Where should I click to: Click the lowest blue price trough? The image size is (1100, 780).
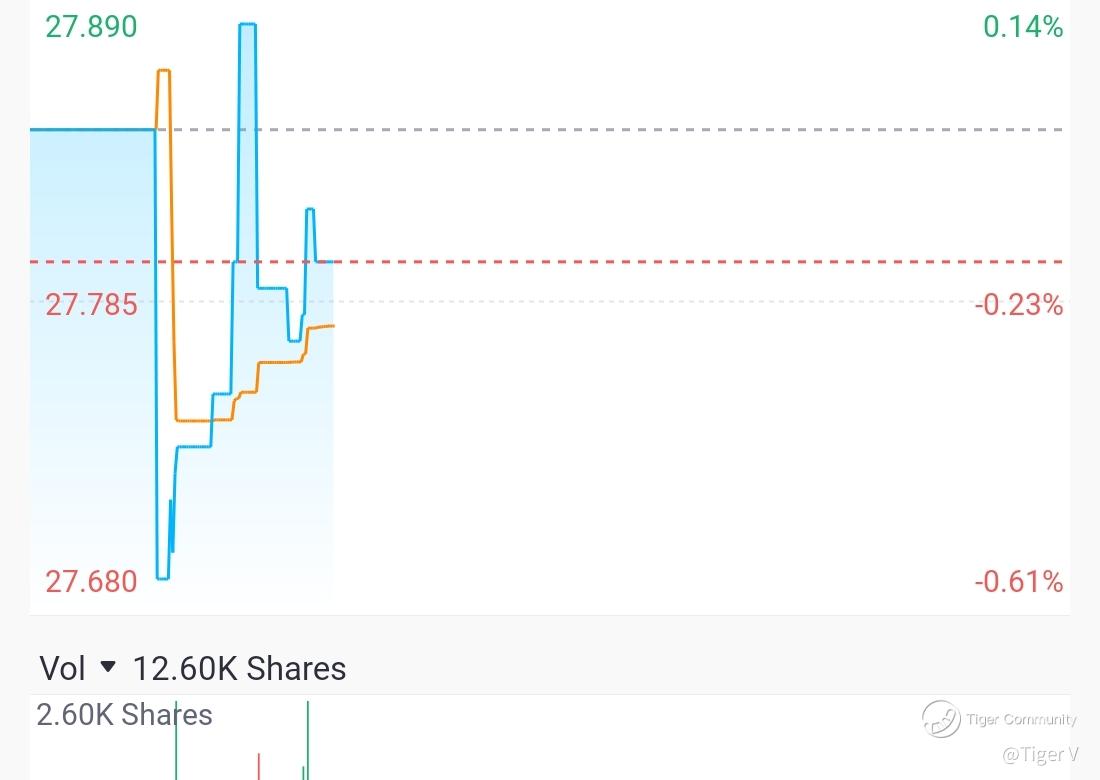point(162,577)
